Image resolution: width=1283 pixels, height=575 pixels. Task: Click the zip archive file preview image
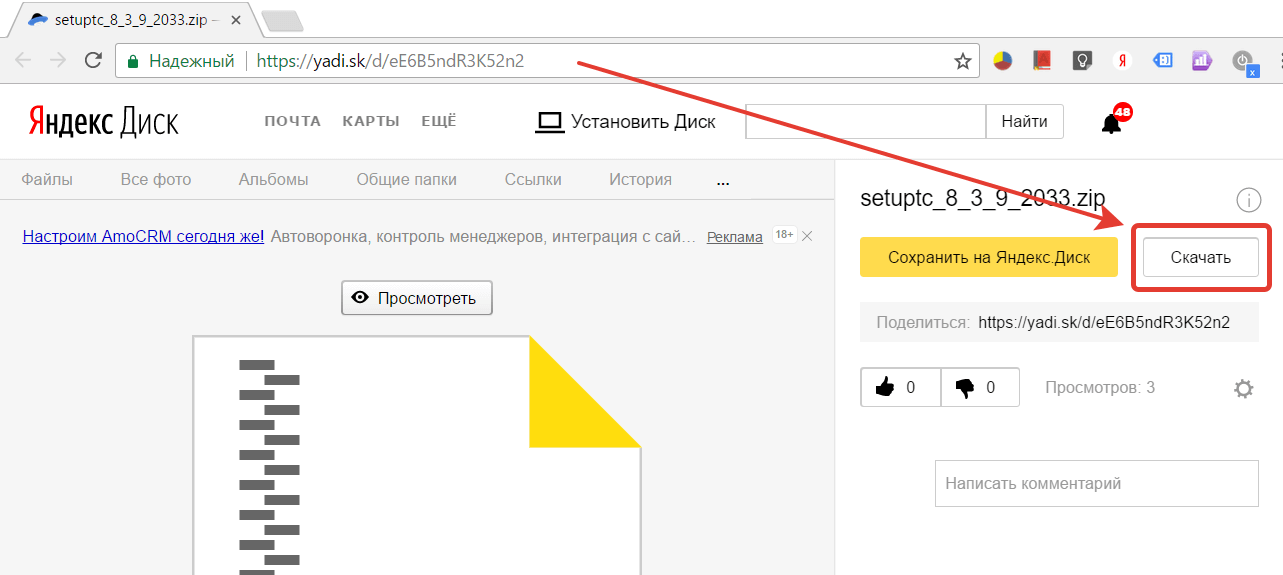(x=416, y=455)
